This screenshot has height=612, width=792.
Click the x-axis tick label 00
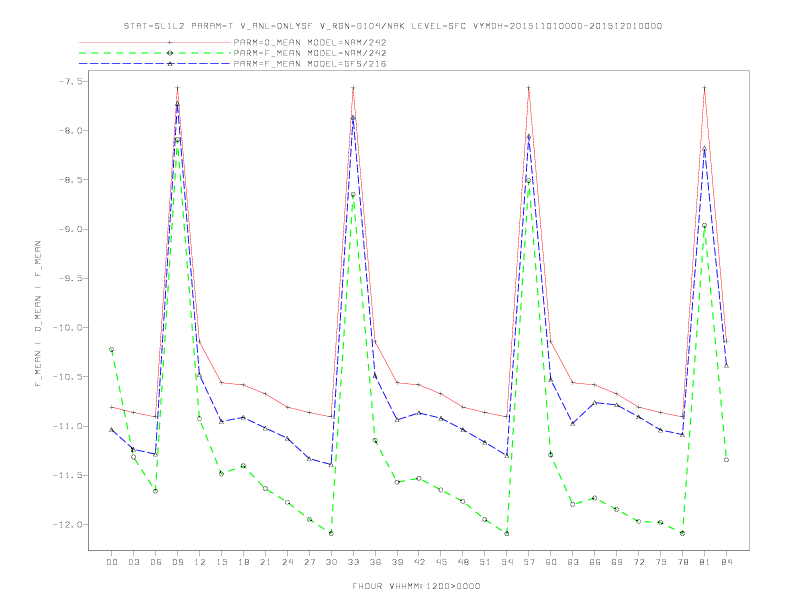(112, 562)
